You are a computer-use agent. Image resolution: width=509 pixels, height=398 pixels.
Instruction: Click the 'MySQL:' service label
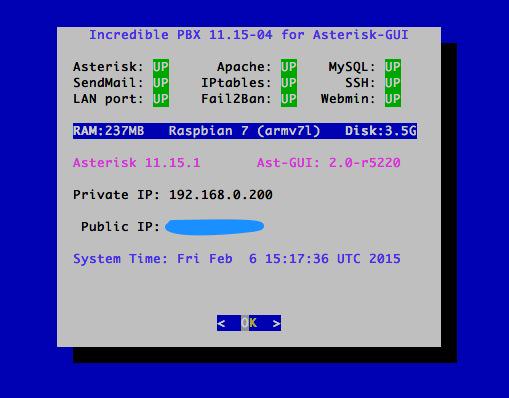pos(352,67)
